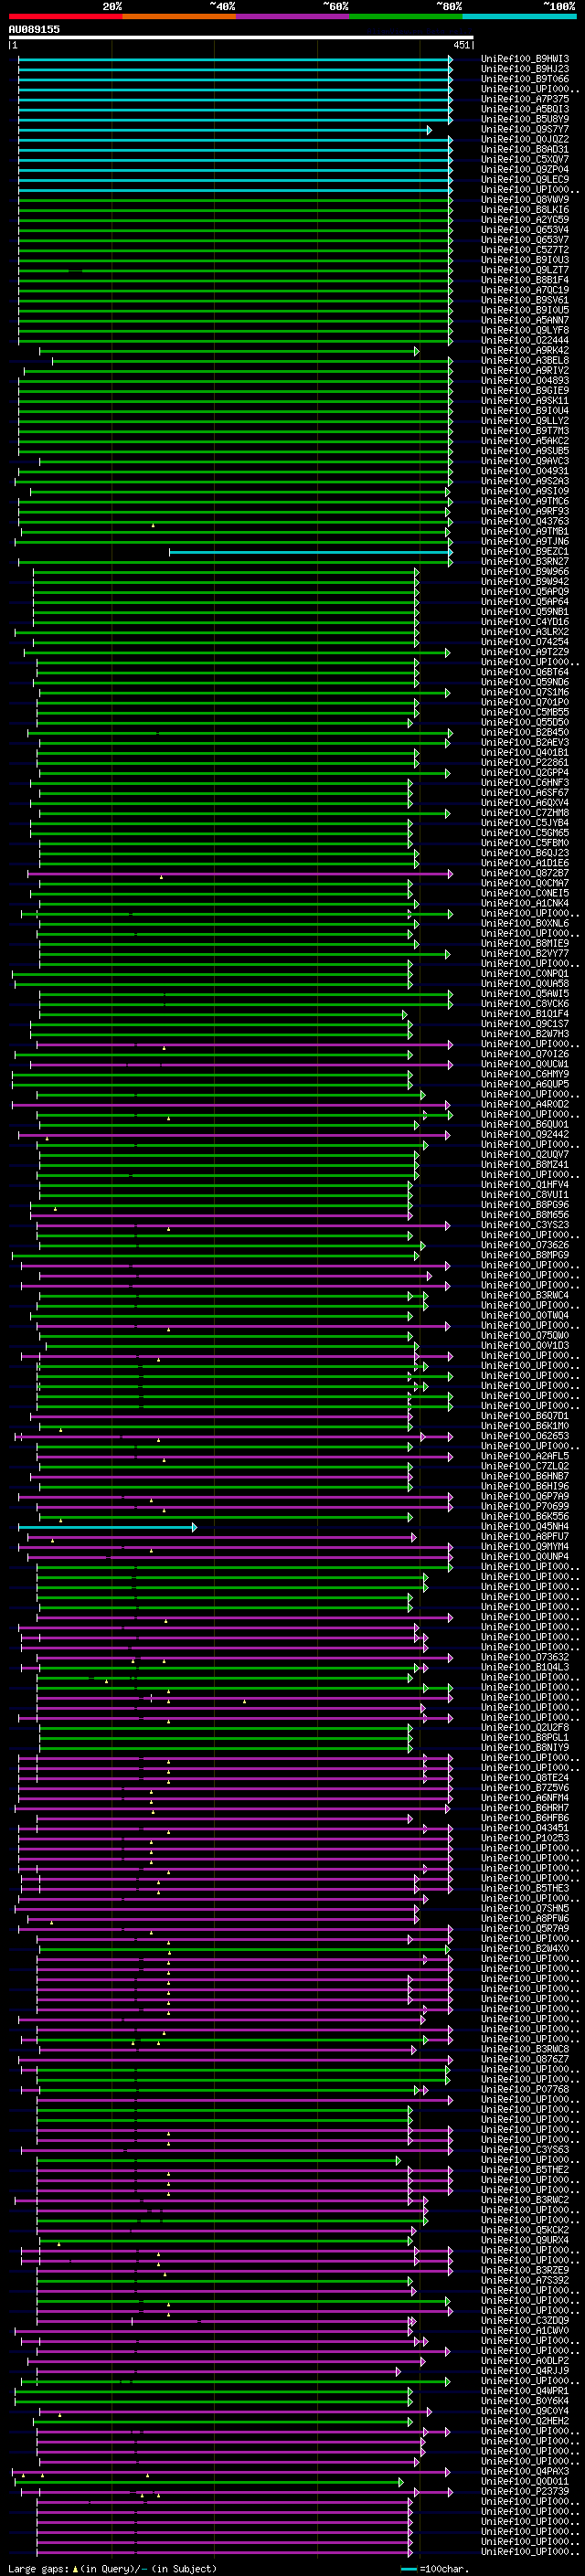Select the UniRef100_O62653 hit label
585x2576 pixels.
pos(525,1436)
